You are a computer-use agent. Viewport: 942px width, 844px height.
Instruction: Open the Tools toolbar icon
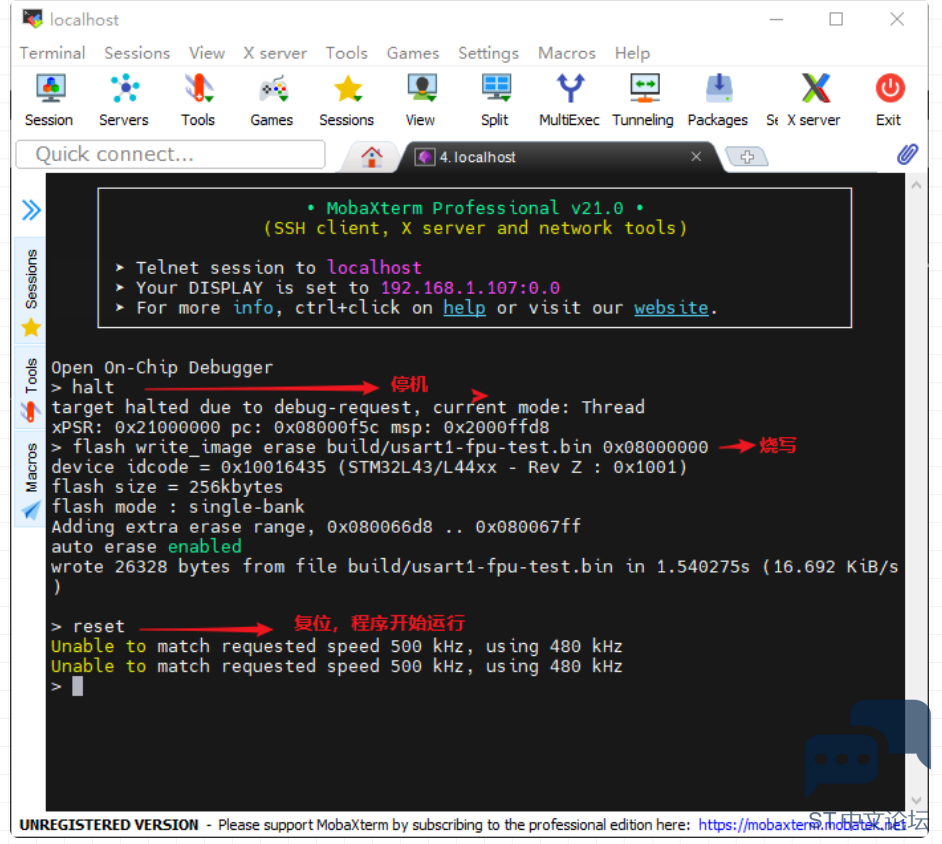198,100
